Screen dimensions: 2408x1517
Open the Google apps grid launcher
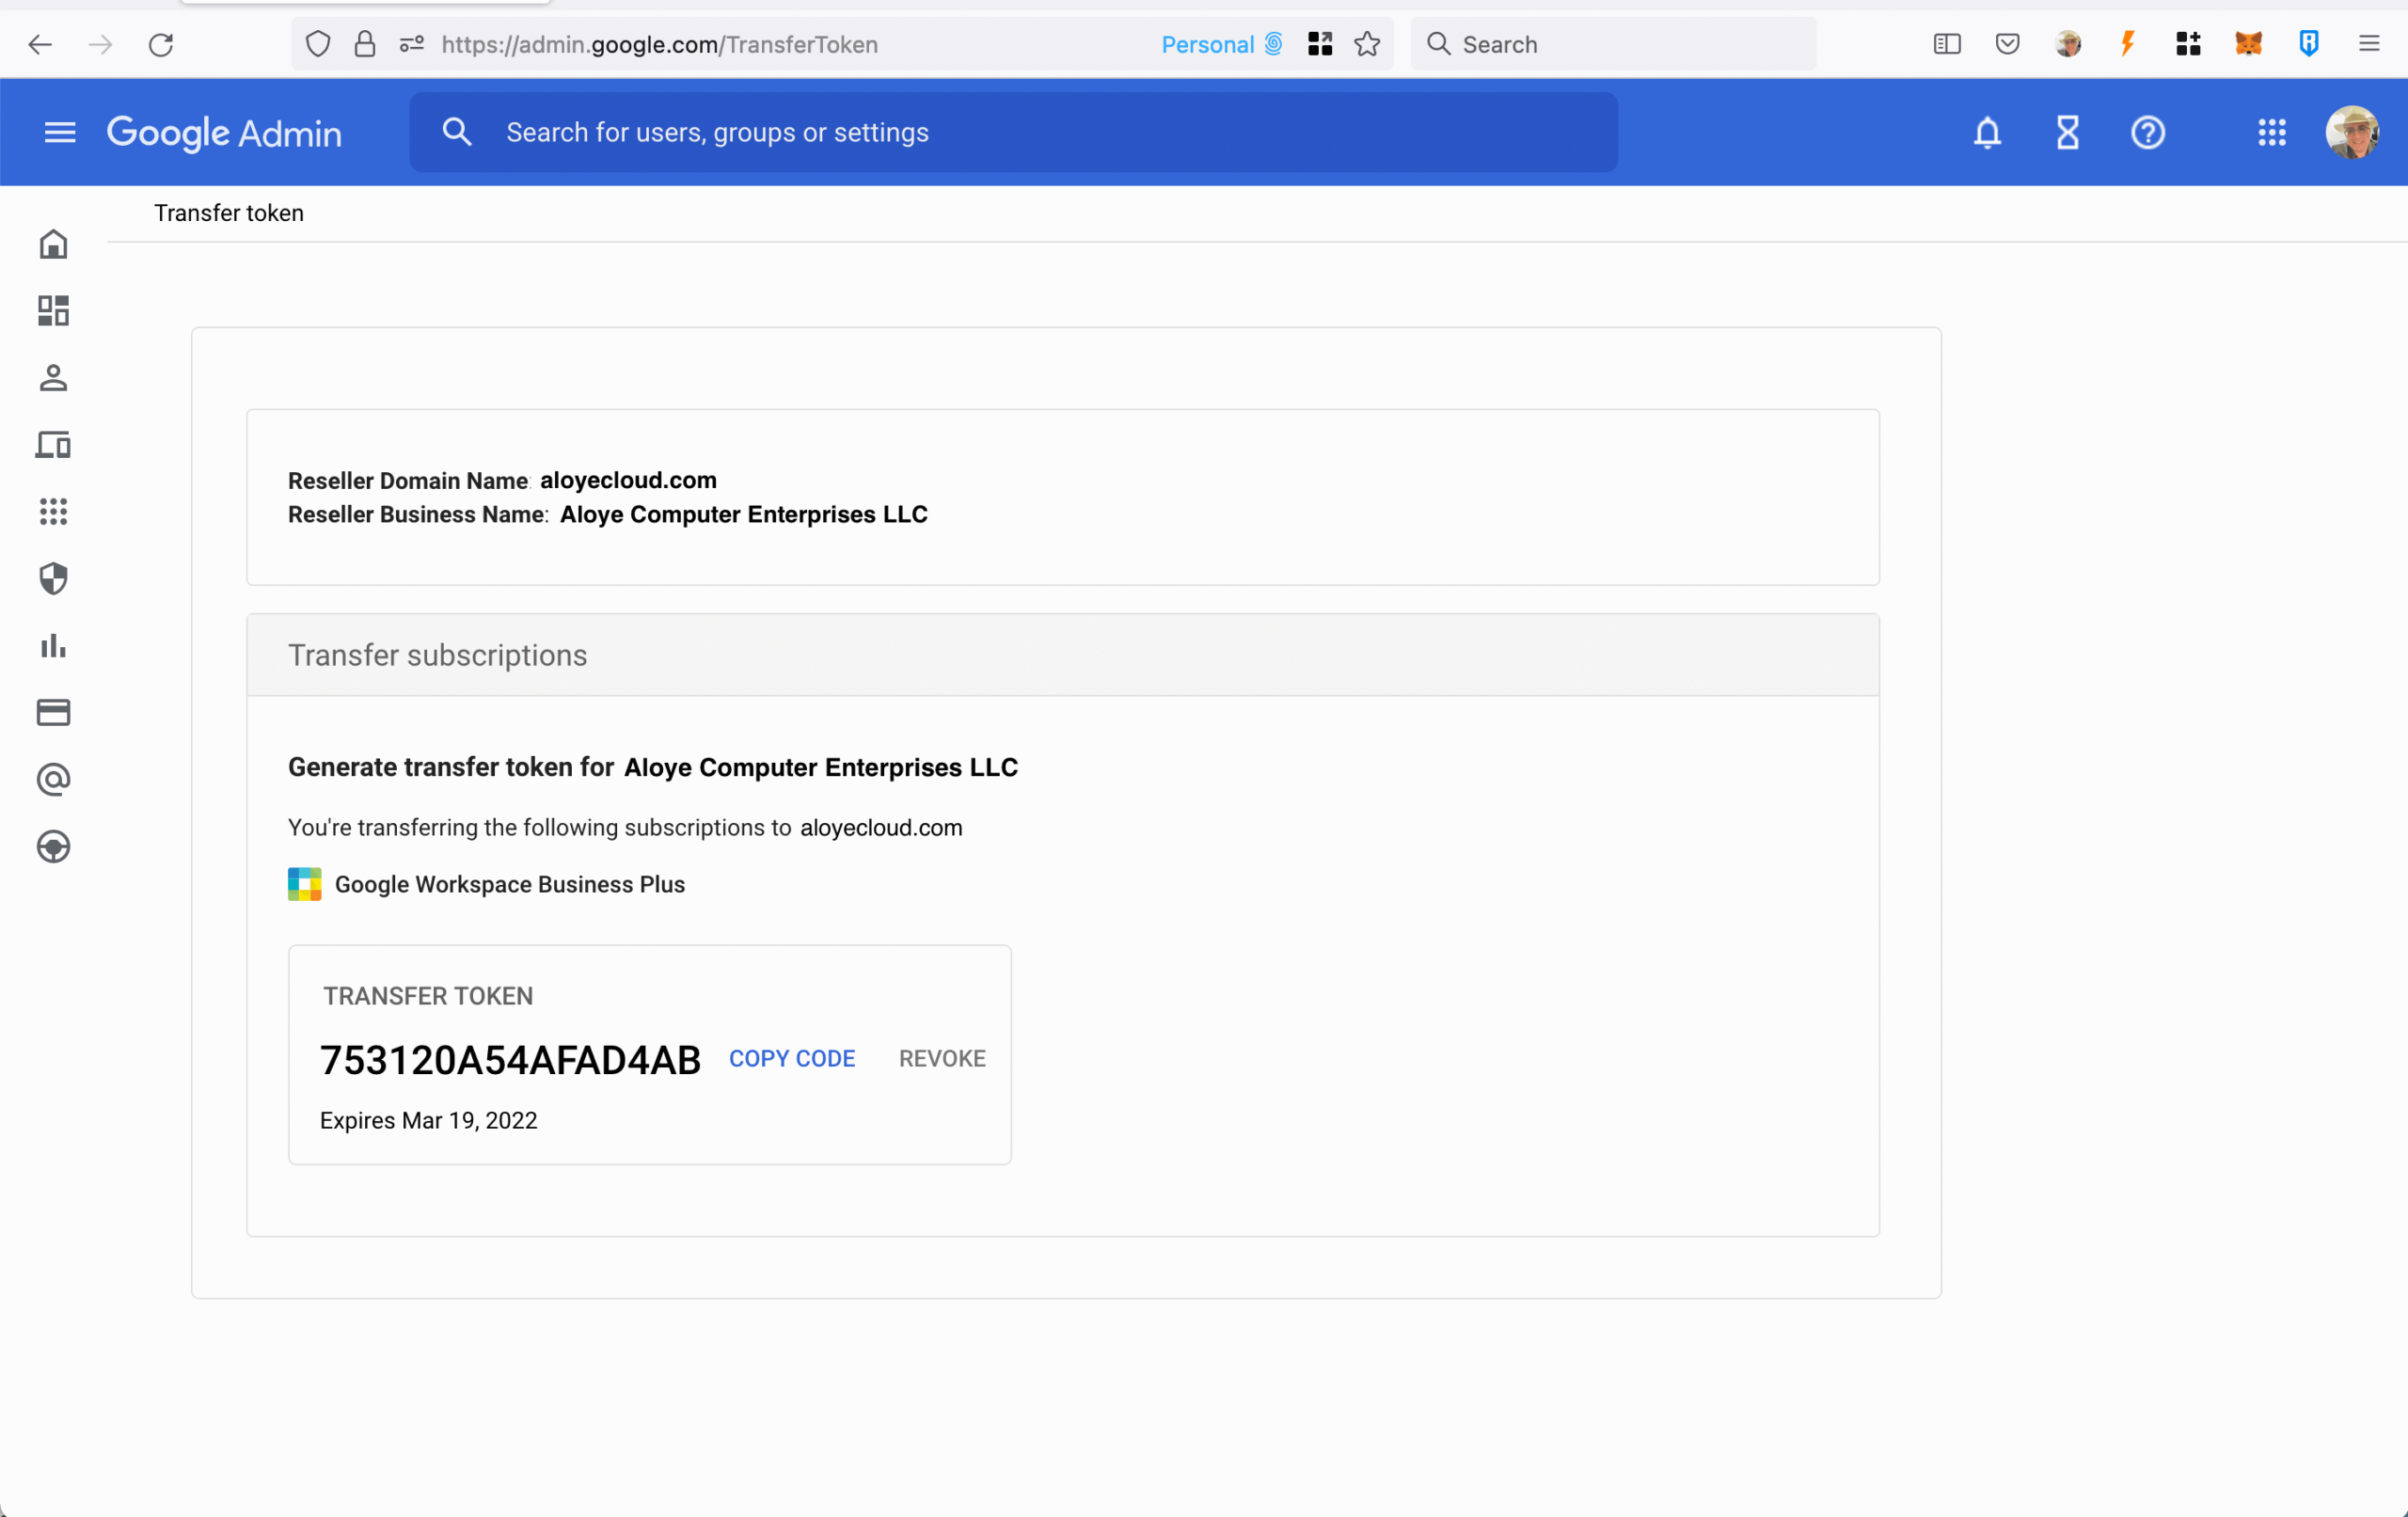[x=2271, y=132]
